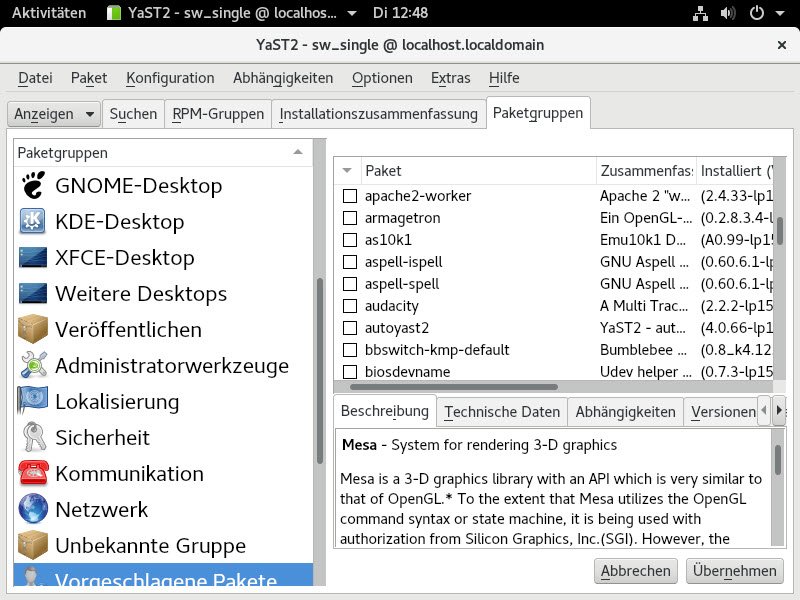
Task: Open the Paket menu
Action: point(89,78)
